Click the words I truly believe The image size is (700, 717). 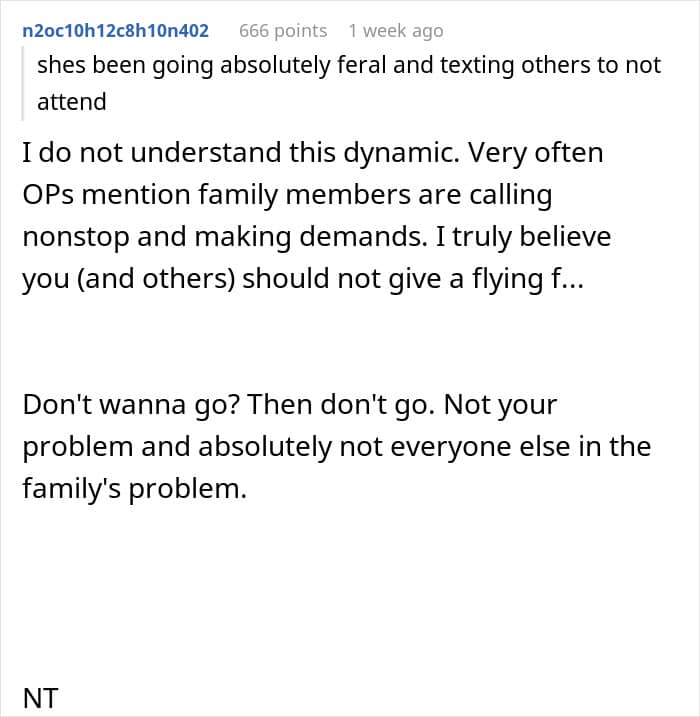(524, 237)
